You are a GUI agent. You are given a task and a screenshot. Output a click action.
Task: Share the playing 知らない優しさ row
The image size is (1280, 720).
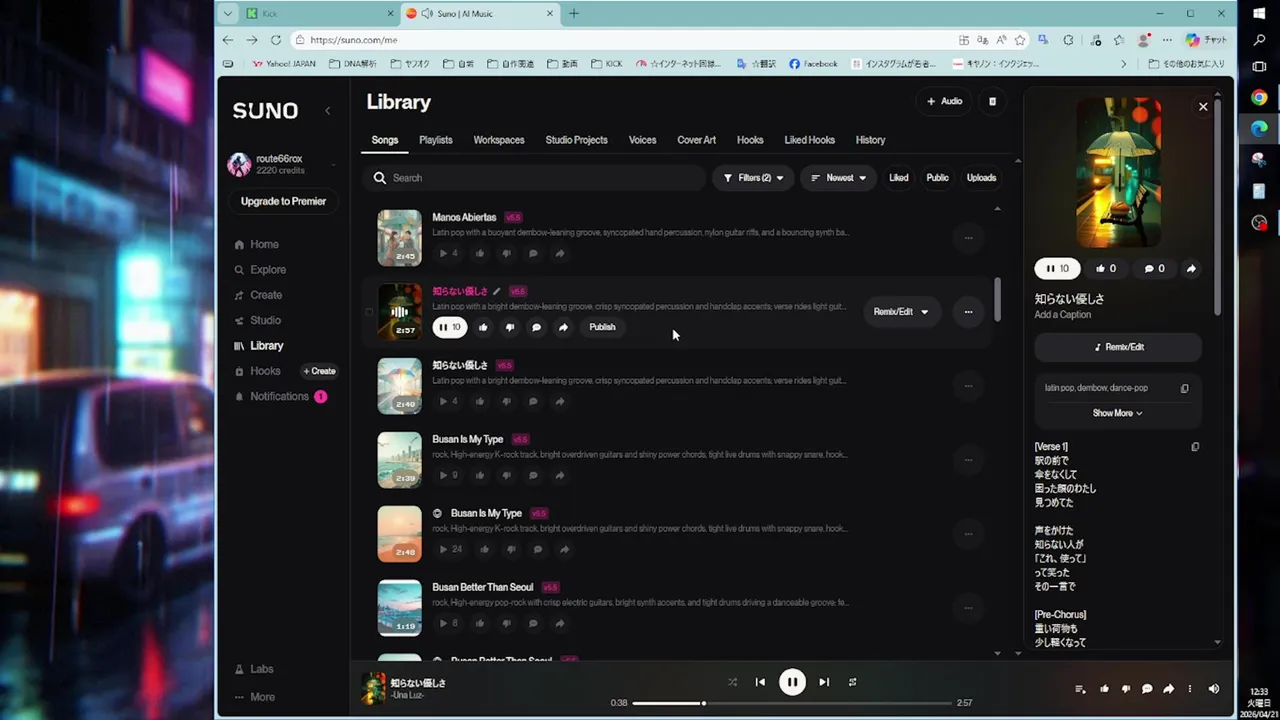(x=563, y=327)
